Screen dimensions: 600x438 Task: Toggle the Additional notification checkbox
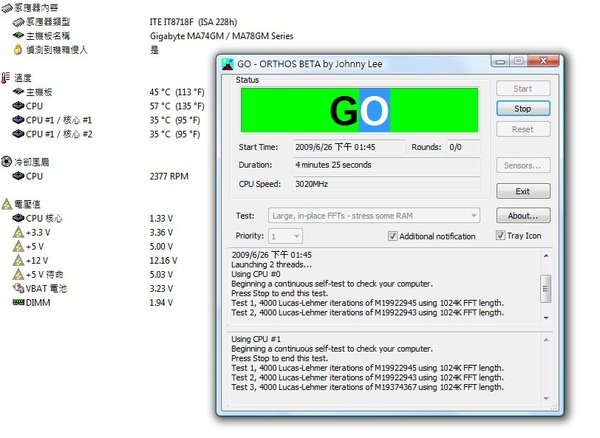[392, 236]
